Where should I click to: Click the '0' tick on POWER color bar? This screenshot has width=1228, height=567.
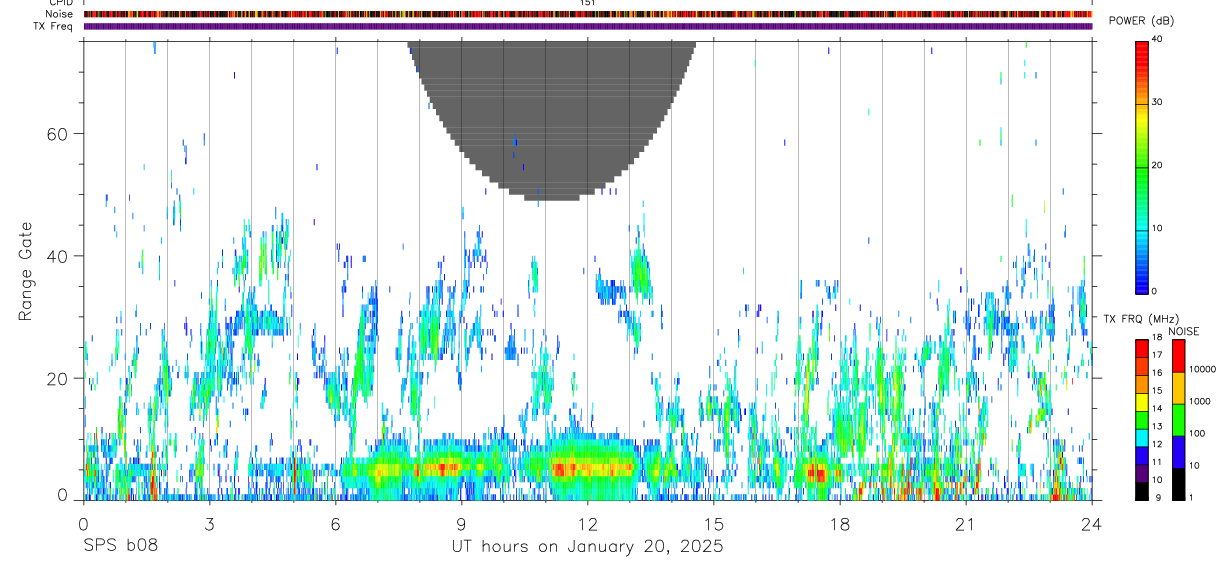click(1156, 290)
